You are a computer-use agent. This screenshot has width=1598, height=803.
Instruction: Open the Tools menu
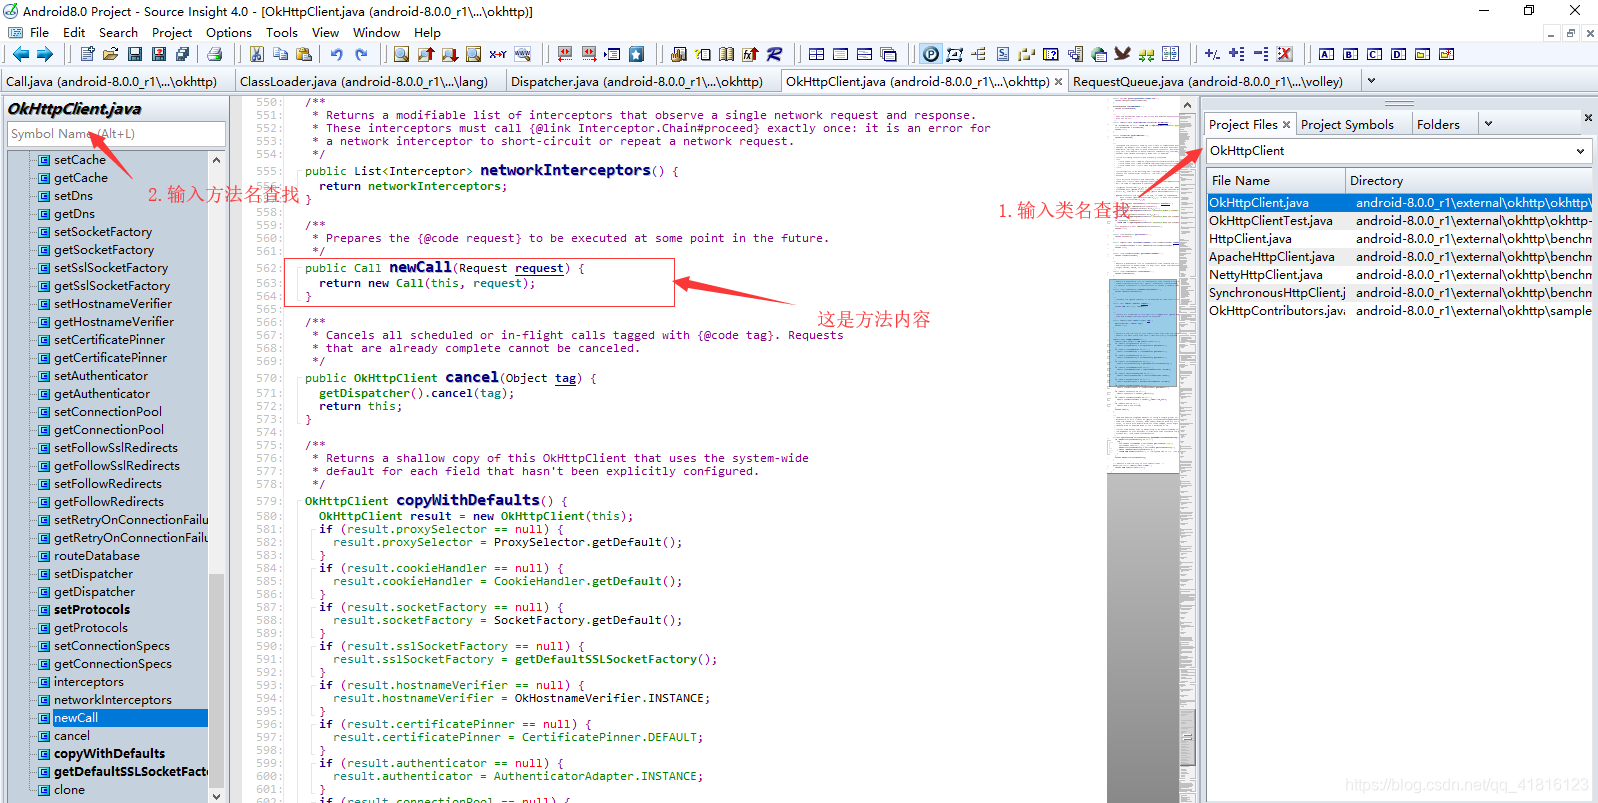282,32
